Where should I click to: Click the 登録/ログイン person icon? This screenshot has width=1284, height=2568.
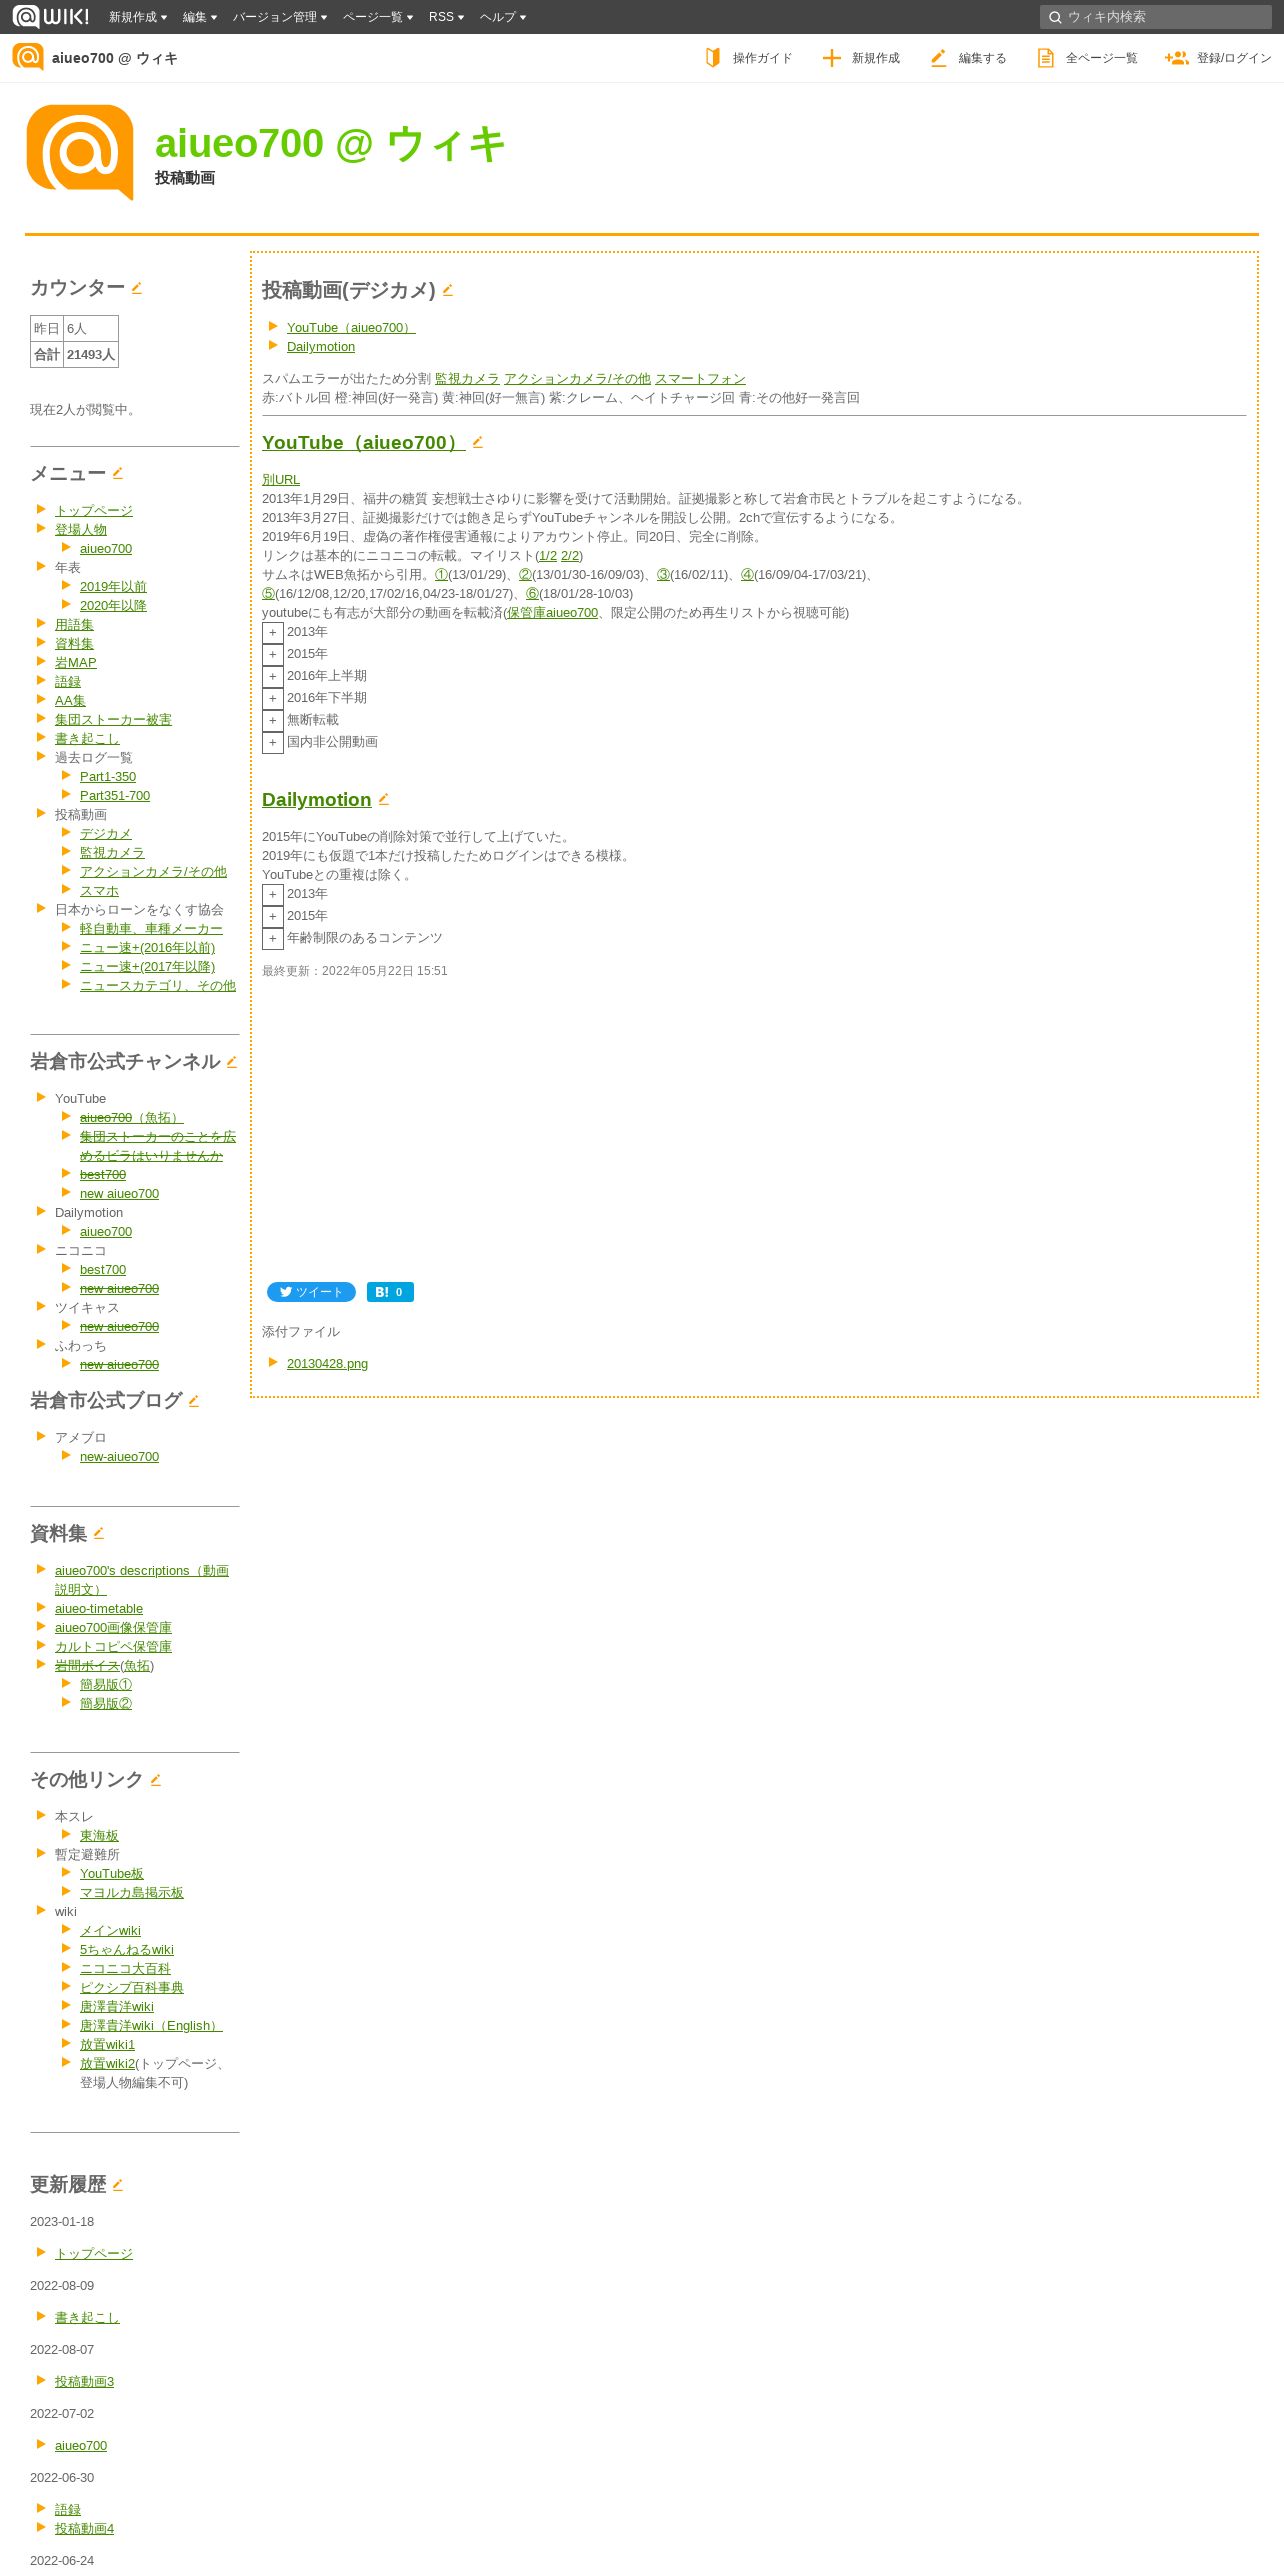click(1177, 58)
